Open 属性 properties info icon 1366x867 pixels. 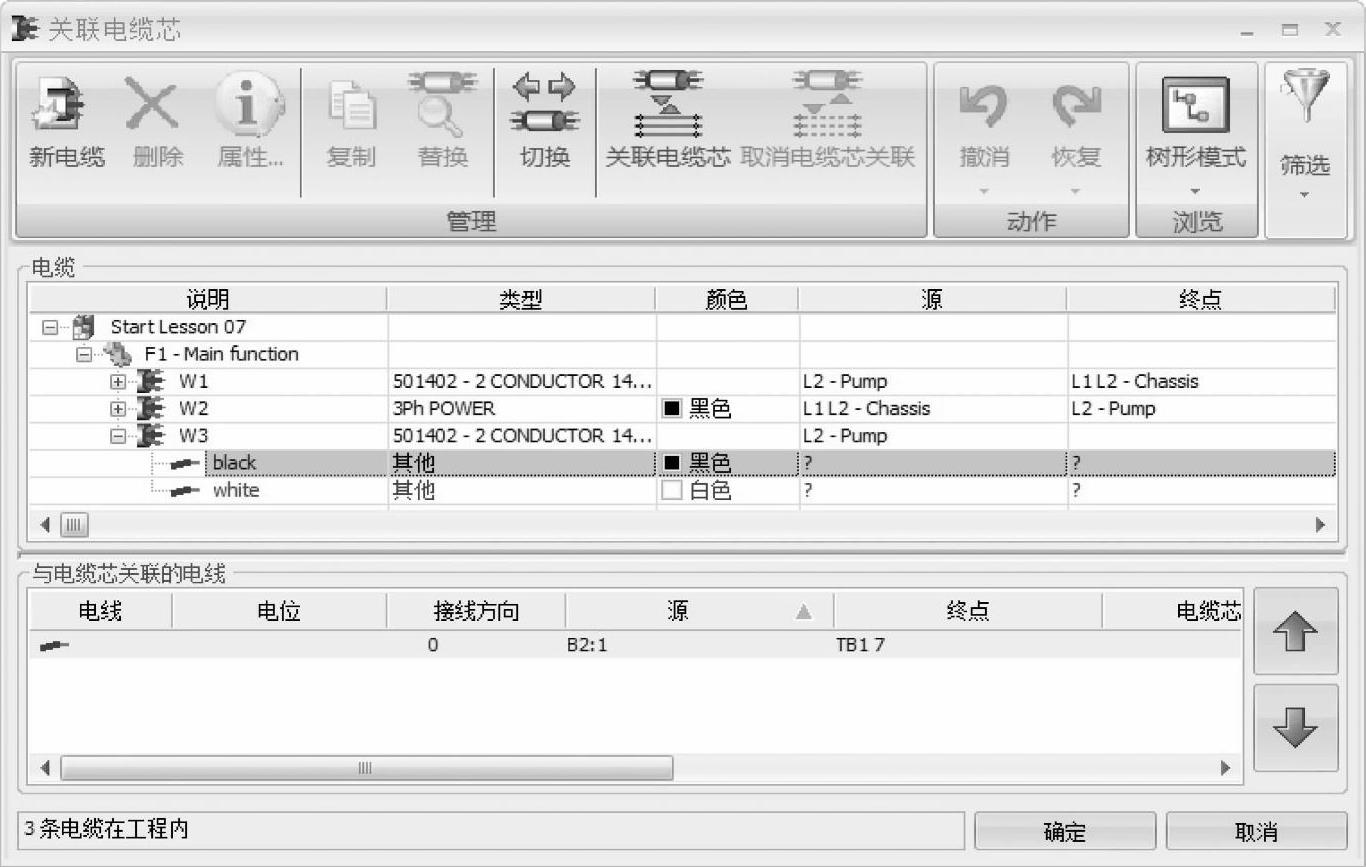tap(249, 104)
